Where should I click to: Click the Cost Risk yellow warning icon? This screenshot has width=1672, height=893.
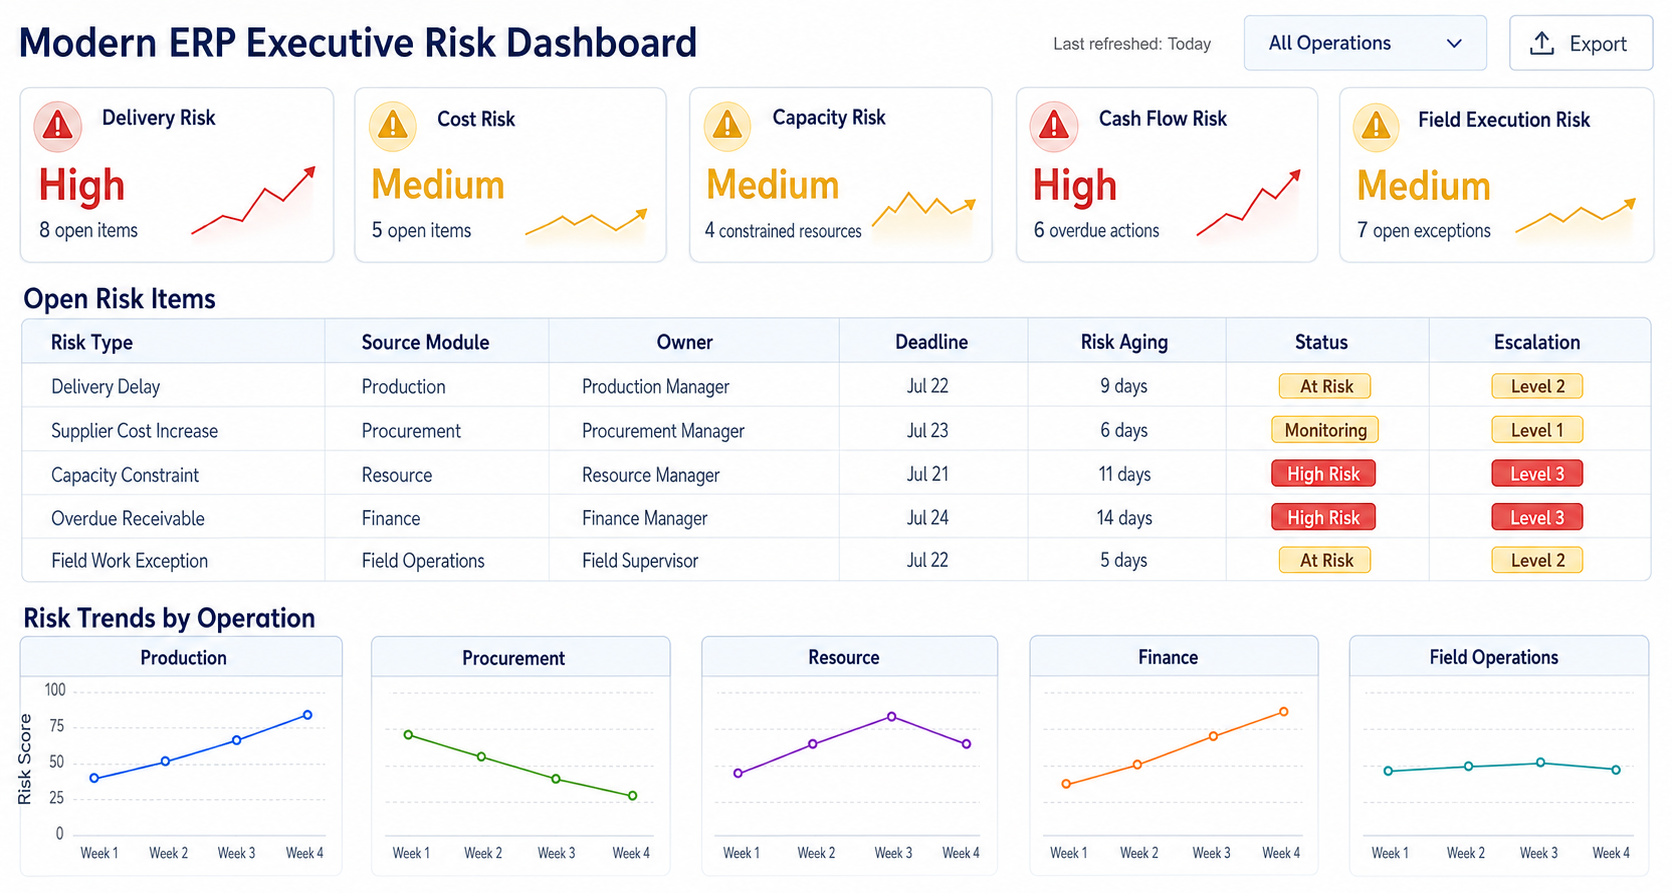pos(393,126)
